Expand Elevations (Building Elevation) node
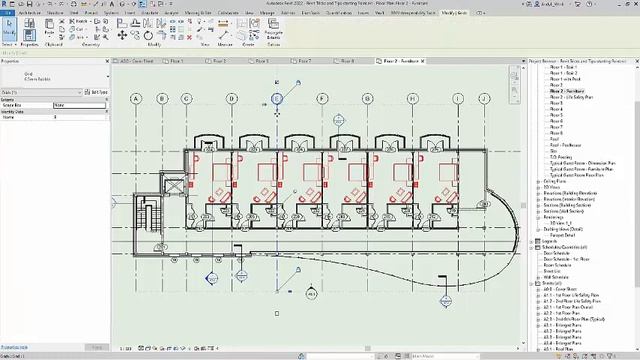Screen dimensions: 640x360 [x=538, y=193]
